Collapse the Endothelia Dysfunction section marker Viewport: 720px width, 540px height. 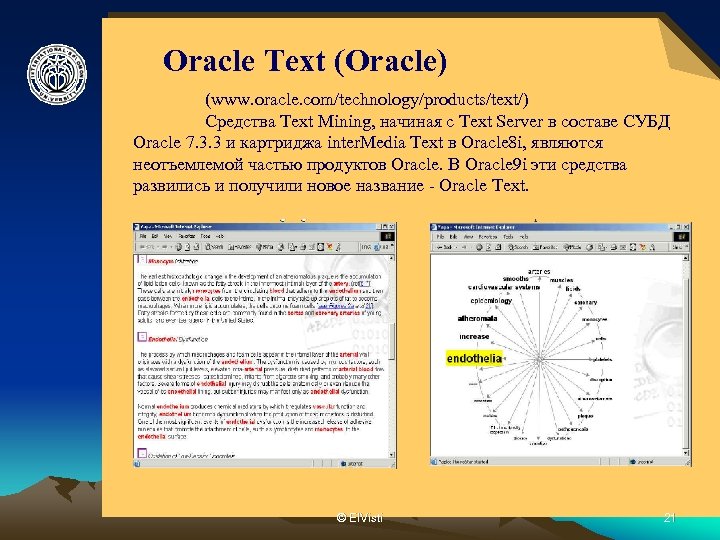click(142, 337)
